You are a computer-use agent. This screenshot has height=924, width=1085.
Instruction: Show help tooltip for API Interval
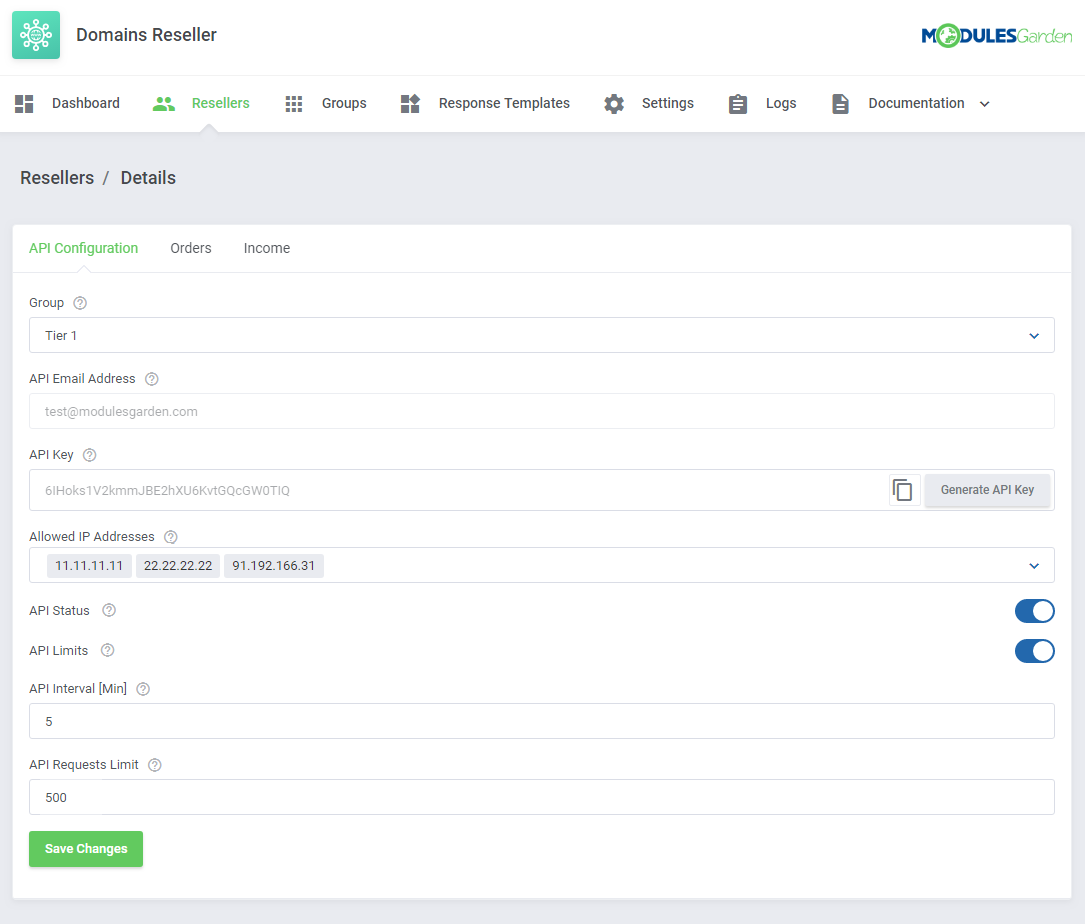143,689
